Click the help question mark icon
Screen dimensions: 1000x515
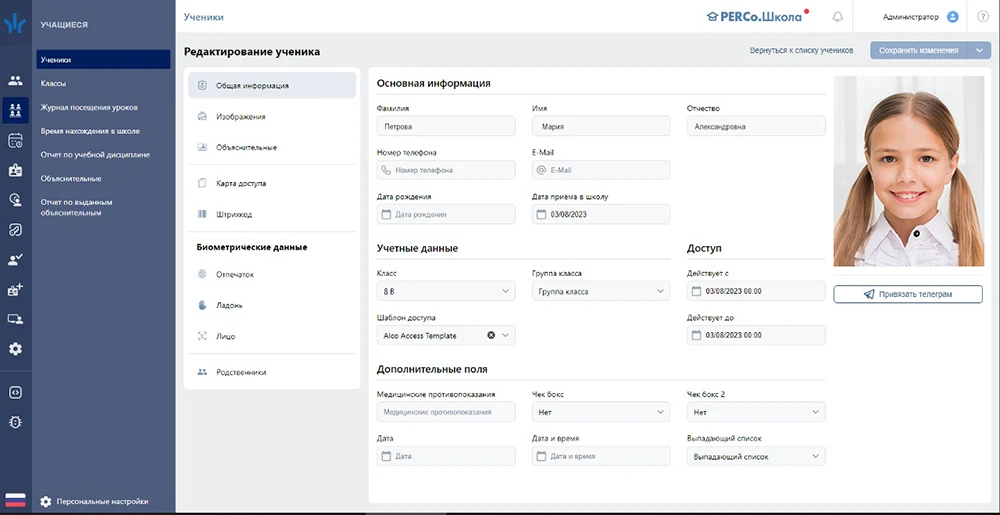pos(983,17)
